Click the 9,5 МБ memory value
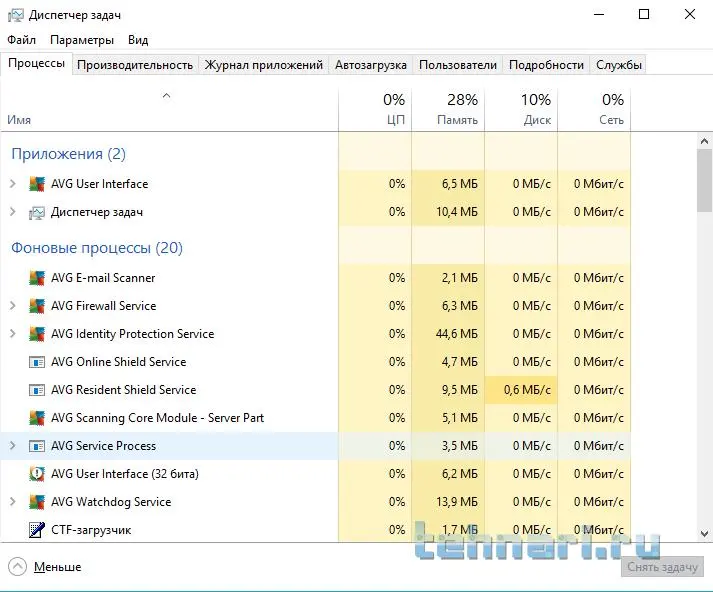 tap(459, 390)
